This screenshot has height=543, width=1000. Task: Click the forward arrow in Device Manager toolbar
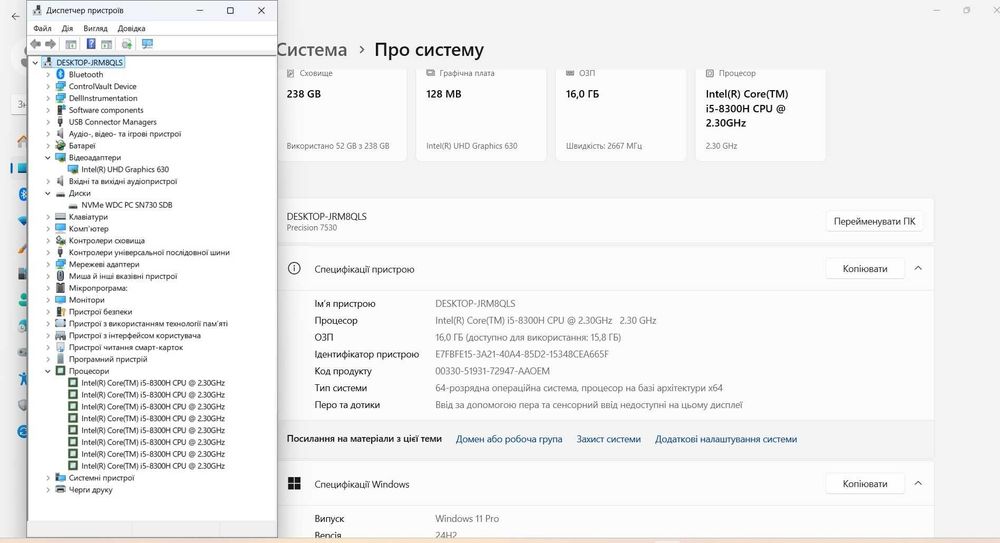click(50, 44)
